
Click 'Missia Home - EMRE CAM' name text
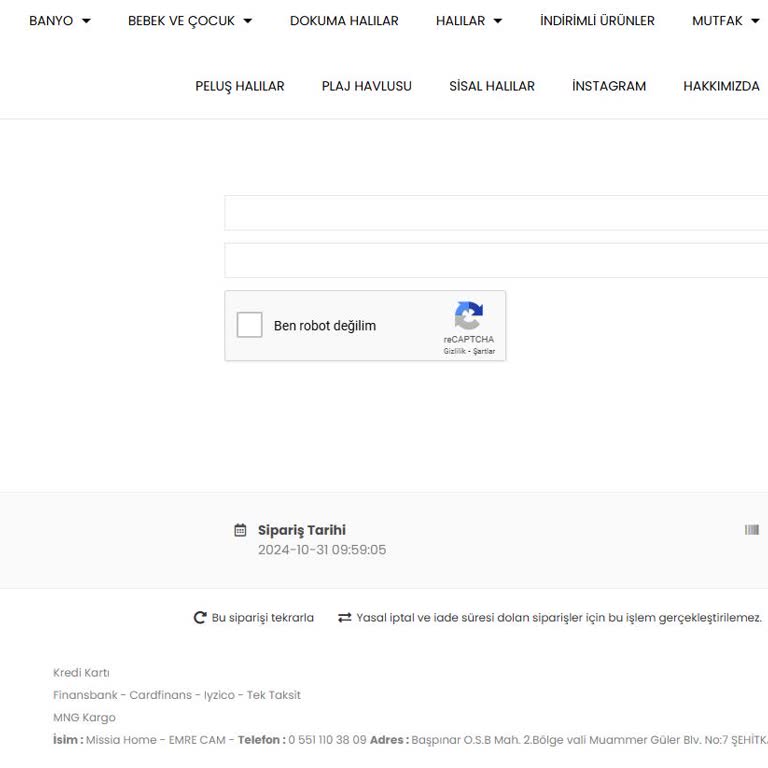tap(156, 740)
